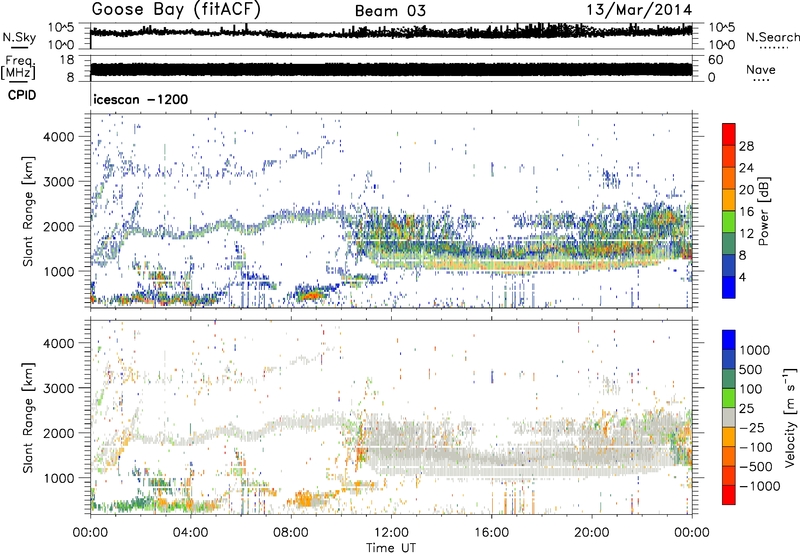Click the '28' tick on Power colorbar
Screen dimensions: 800x554
coord(746,146)
